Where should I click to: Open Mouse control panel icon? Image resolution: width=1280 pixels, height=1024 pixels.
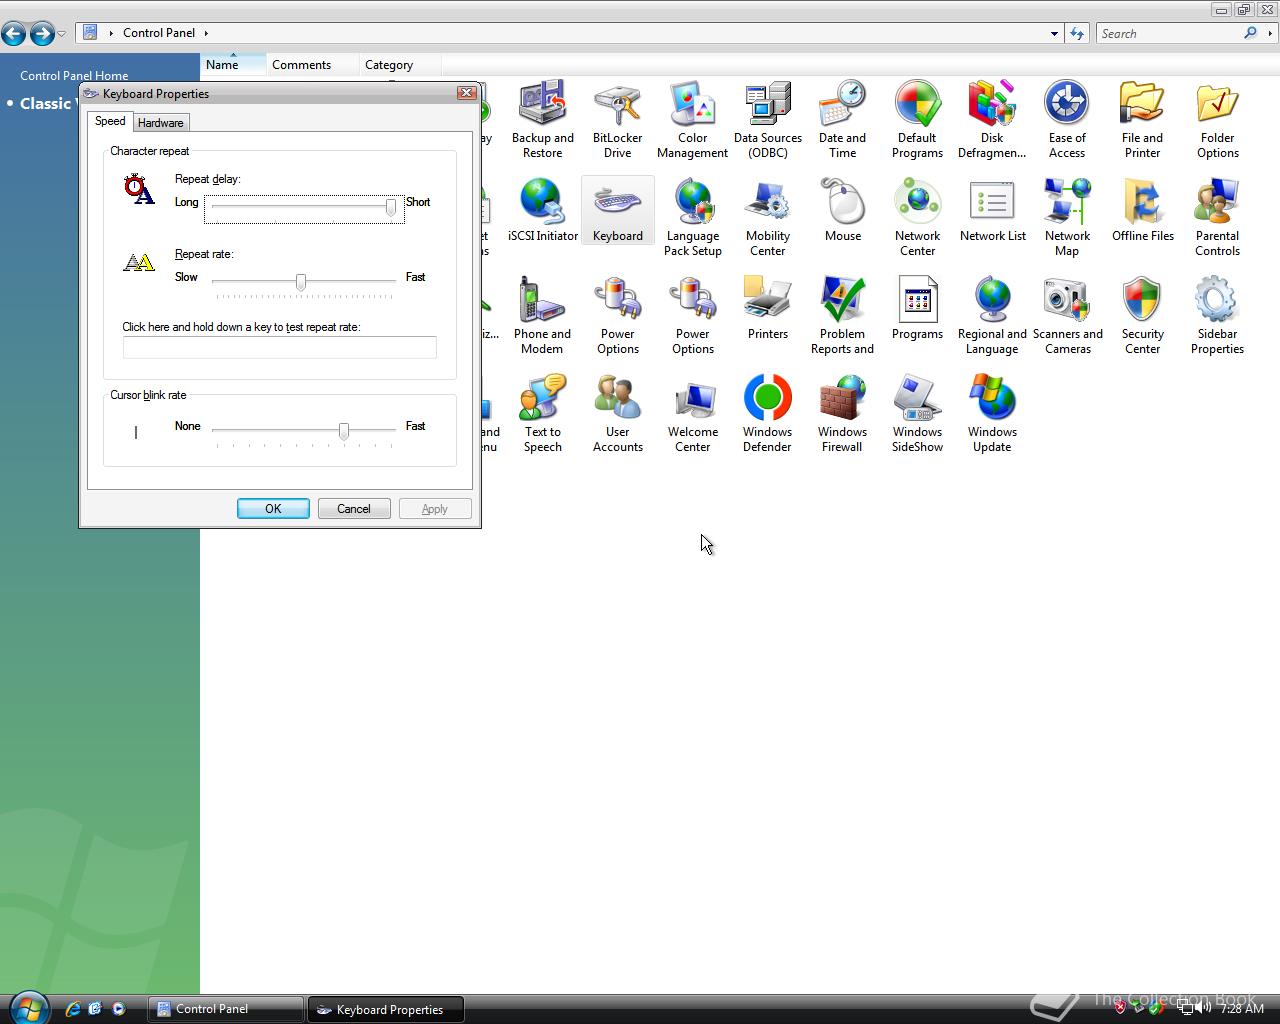click(x=842, y=211)
